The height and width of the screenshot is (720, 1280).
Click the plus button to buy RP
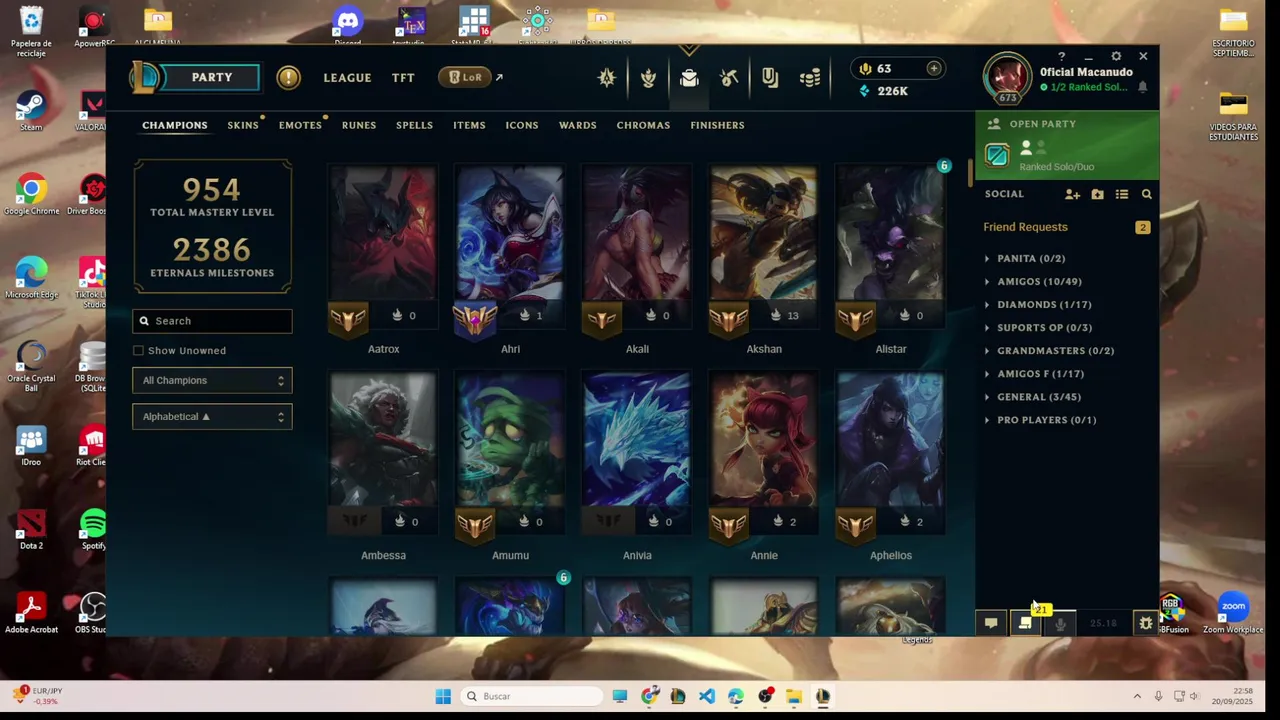933,68
